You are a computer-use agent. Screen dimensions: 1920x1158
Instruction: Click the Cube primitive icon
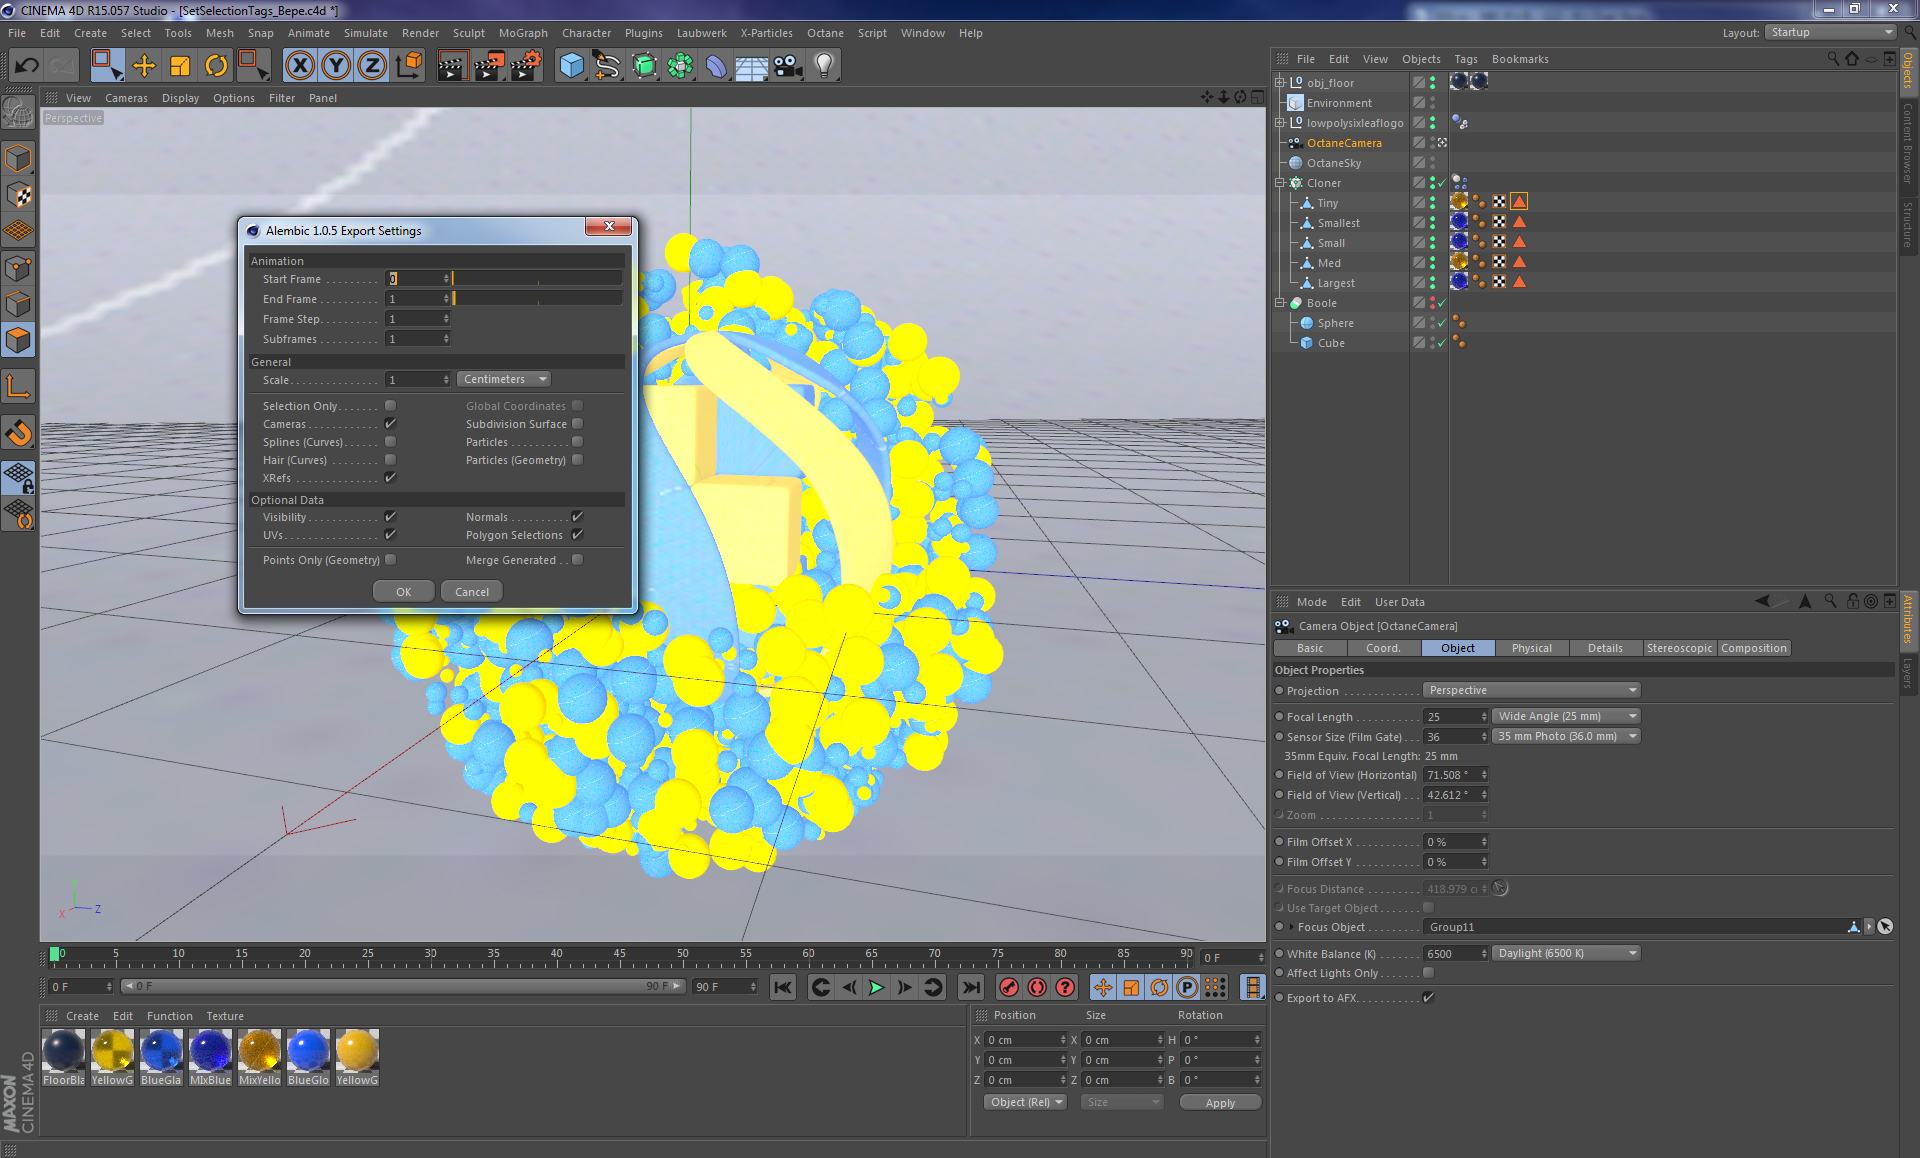click(571, 66)
